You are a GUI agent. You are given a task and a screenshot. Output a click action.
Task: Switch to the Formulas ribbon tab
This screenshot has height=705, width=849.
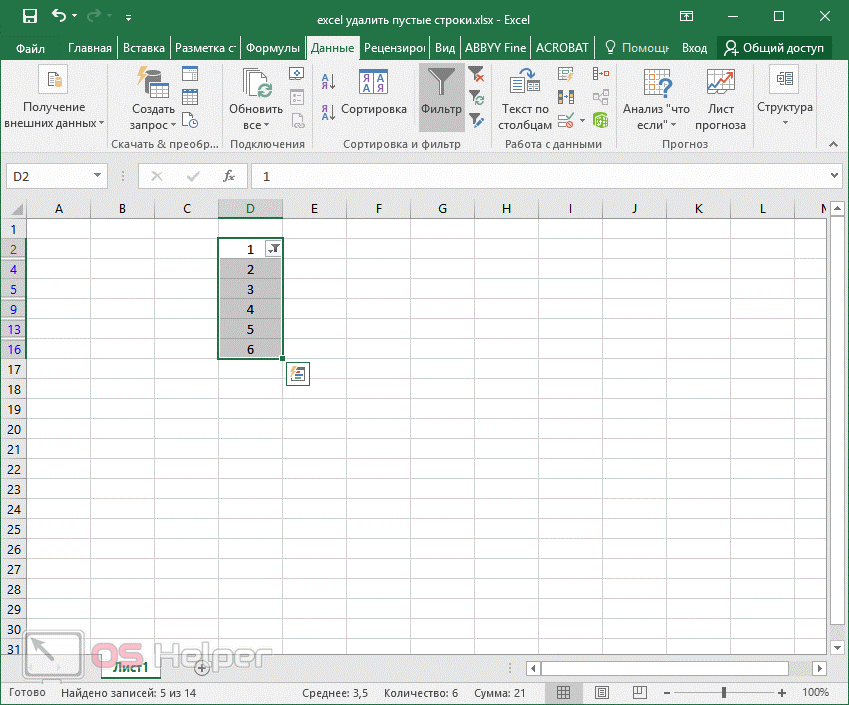tap(272, 48)
